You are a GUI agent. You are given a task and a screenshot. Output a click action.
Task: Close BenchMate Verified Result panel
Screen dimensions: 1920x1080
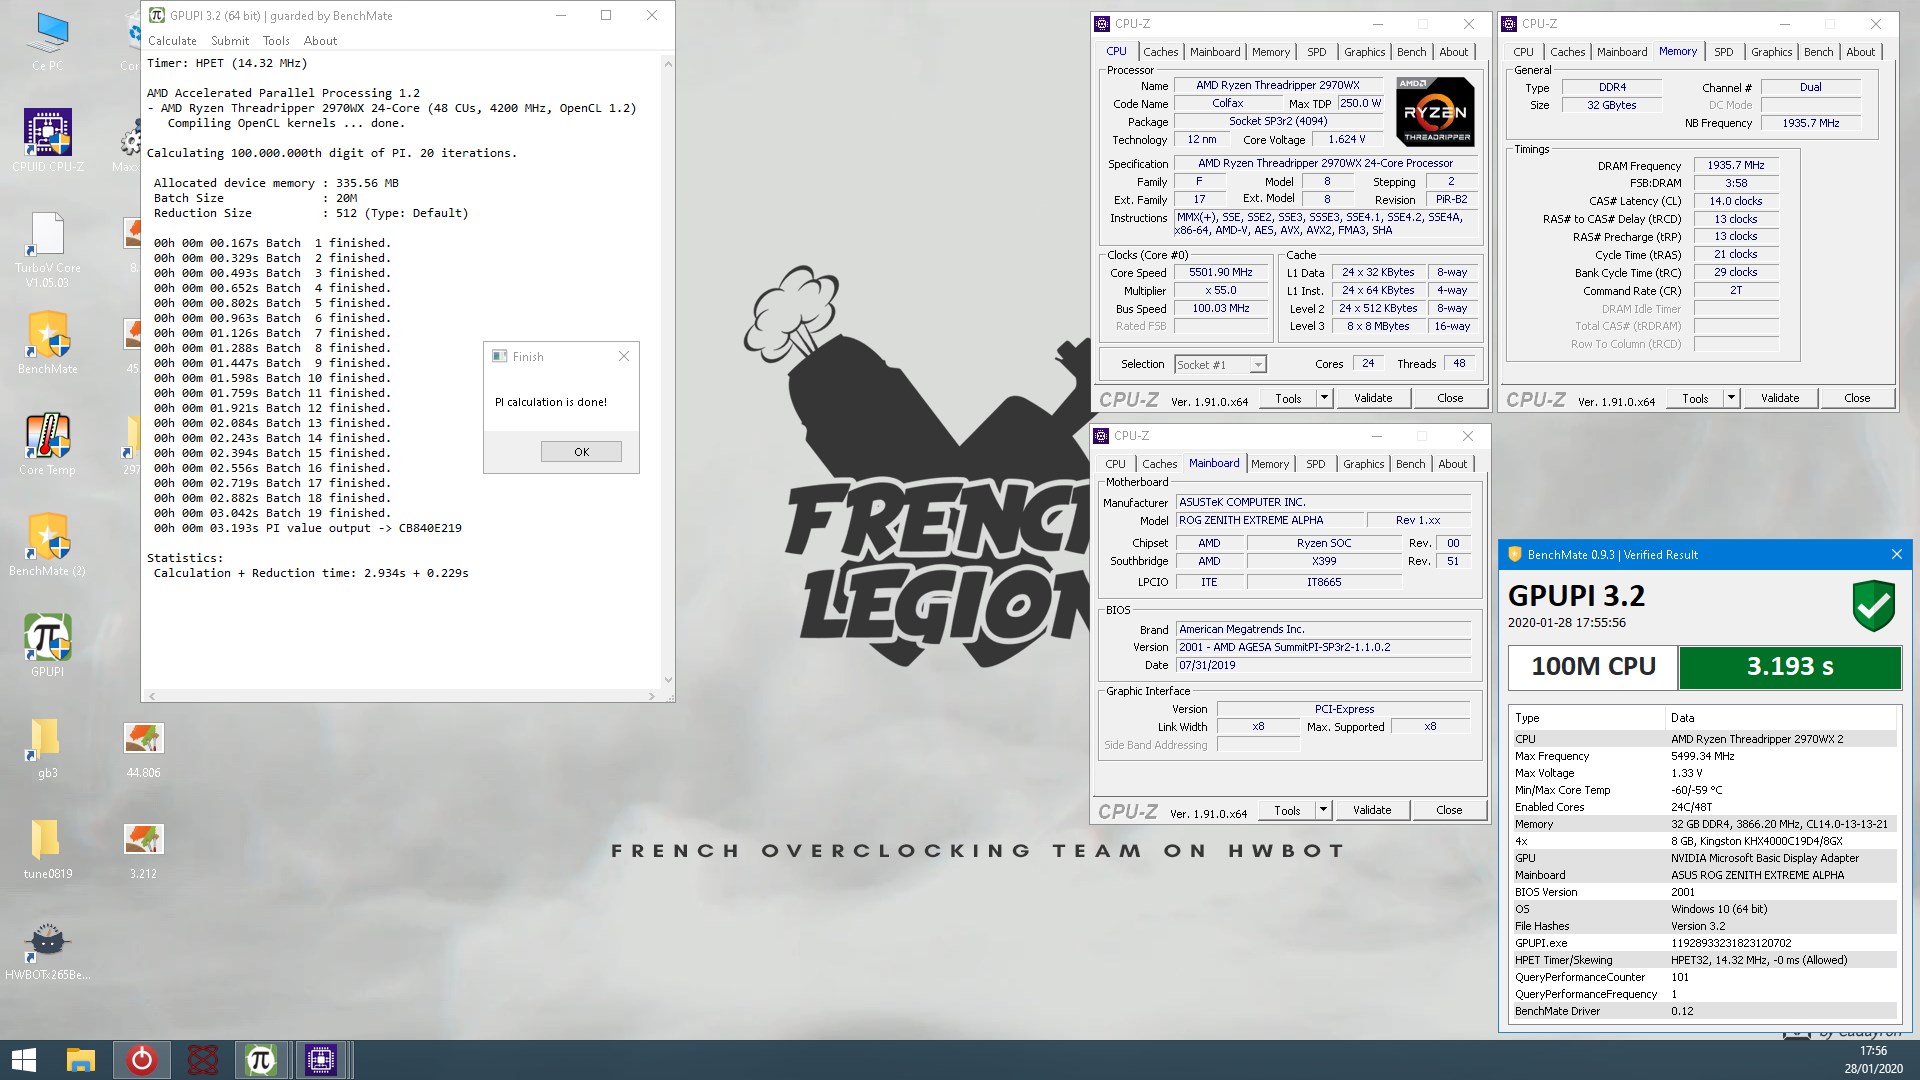1896,554
